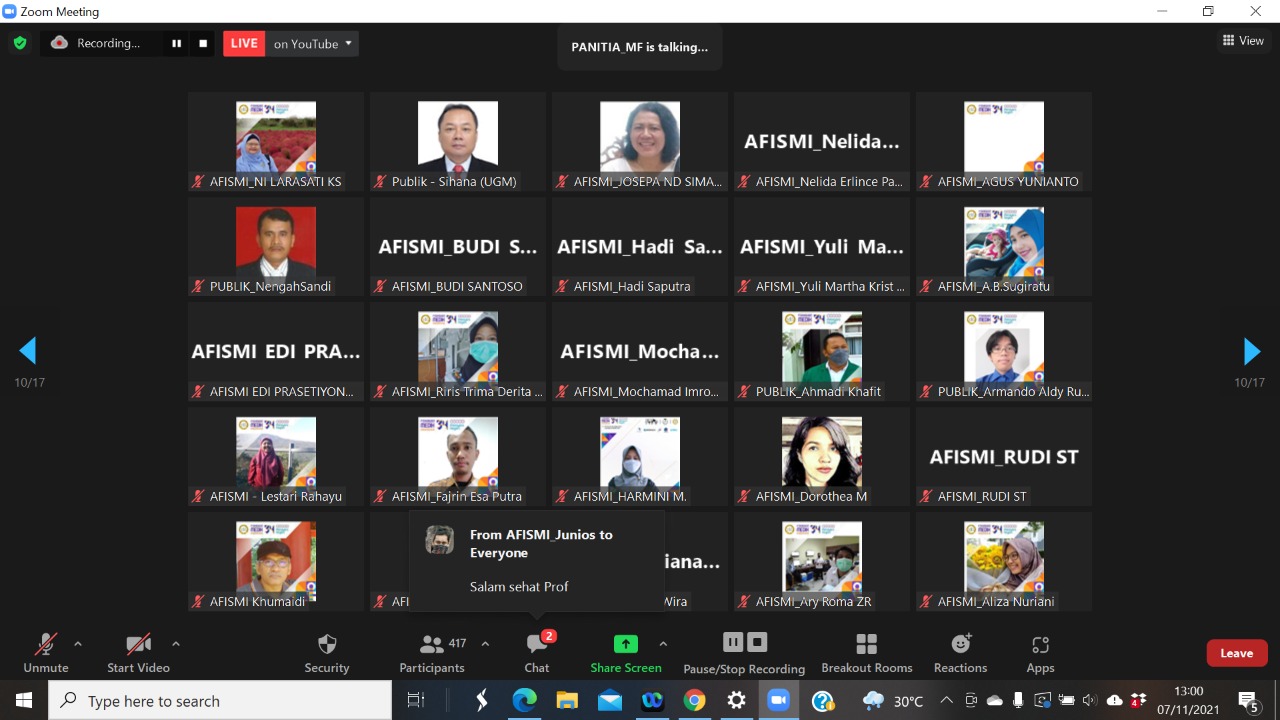Open the Participants panel
Viewport: 1280px width, 720px height.
coord(432,645)
